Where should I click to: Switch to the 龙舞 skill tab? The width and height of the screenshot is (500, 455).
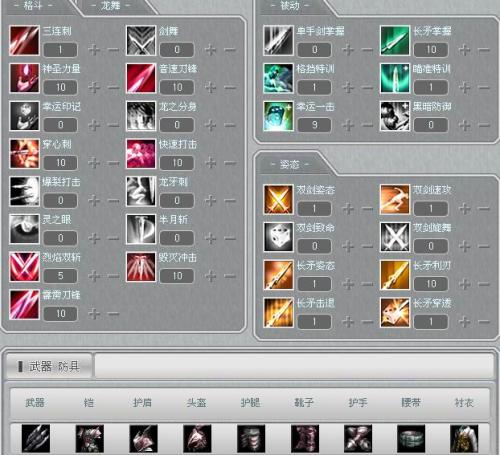pos(111,6)
